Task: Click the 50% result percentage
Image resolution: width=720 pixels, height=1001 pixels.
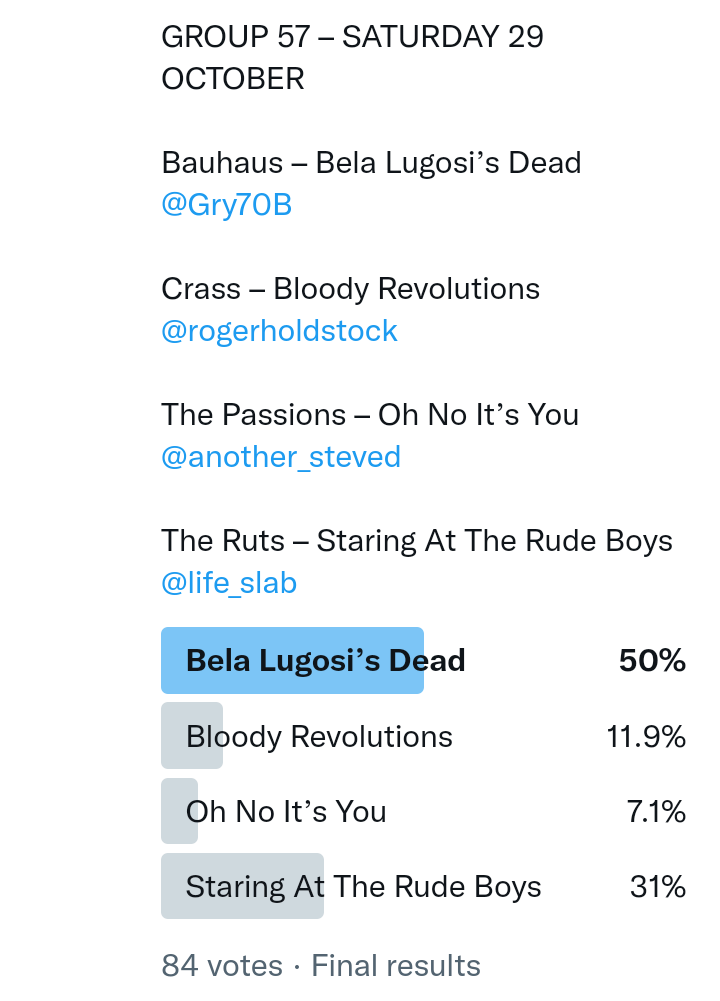Action: pos(652,661)
